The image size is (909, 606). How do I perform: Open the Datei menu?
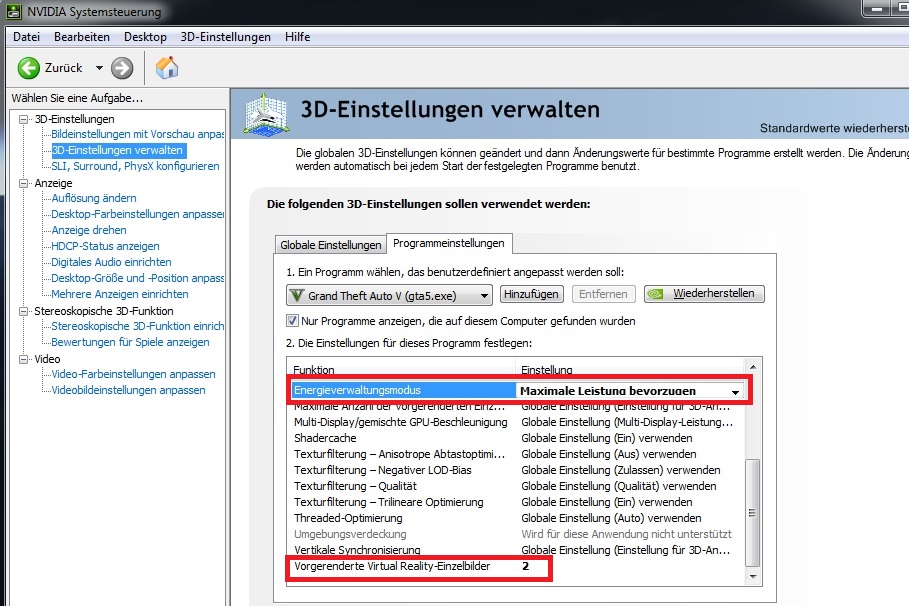pyautogui.click(x=26, y=37)
